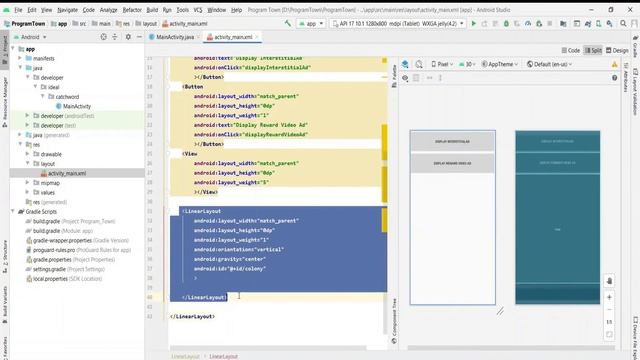Open the Pixel device dropdown
The height and width of the screenshot is (360, 640).
click(442, 64)
